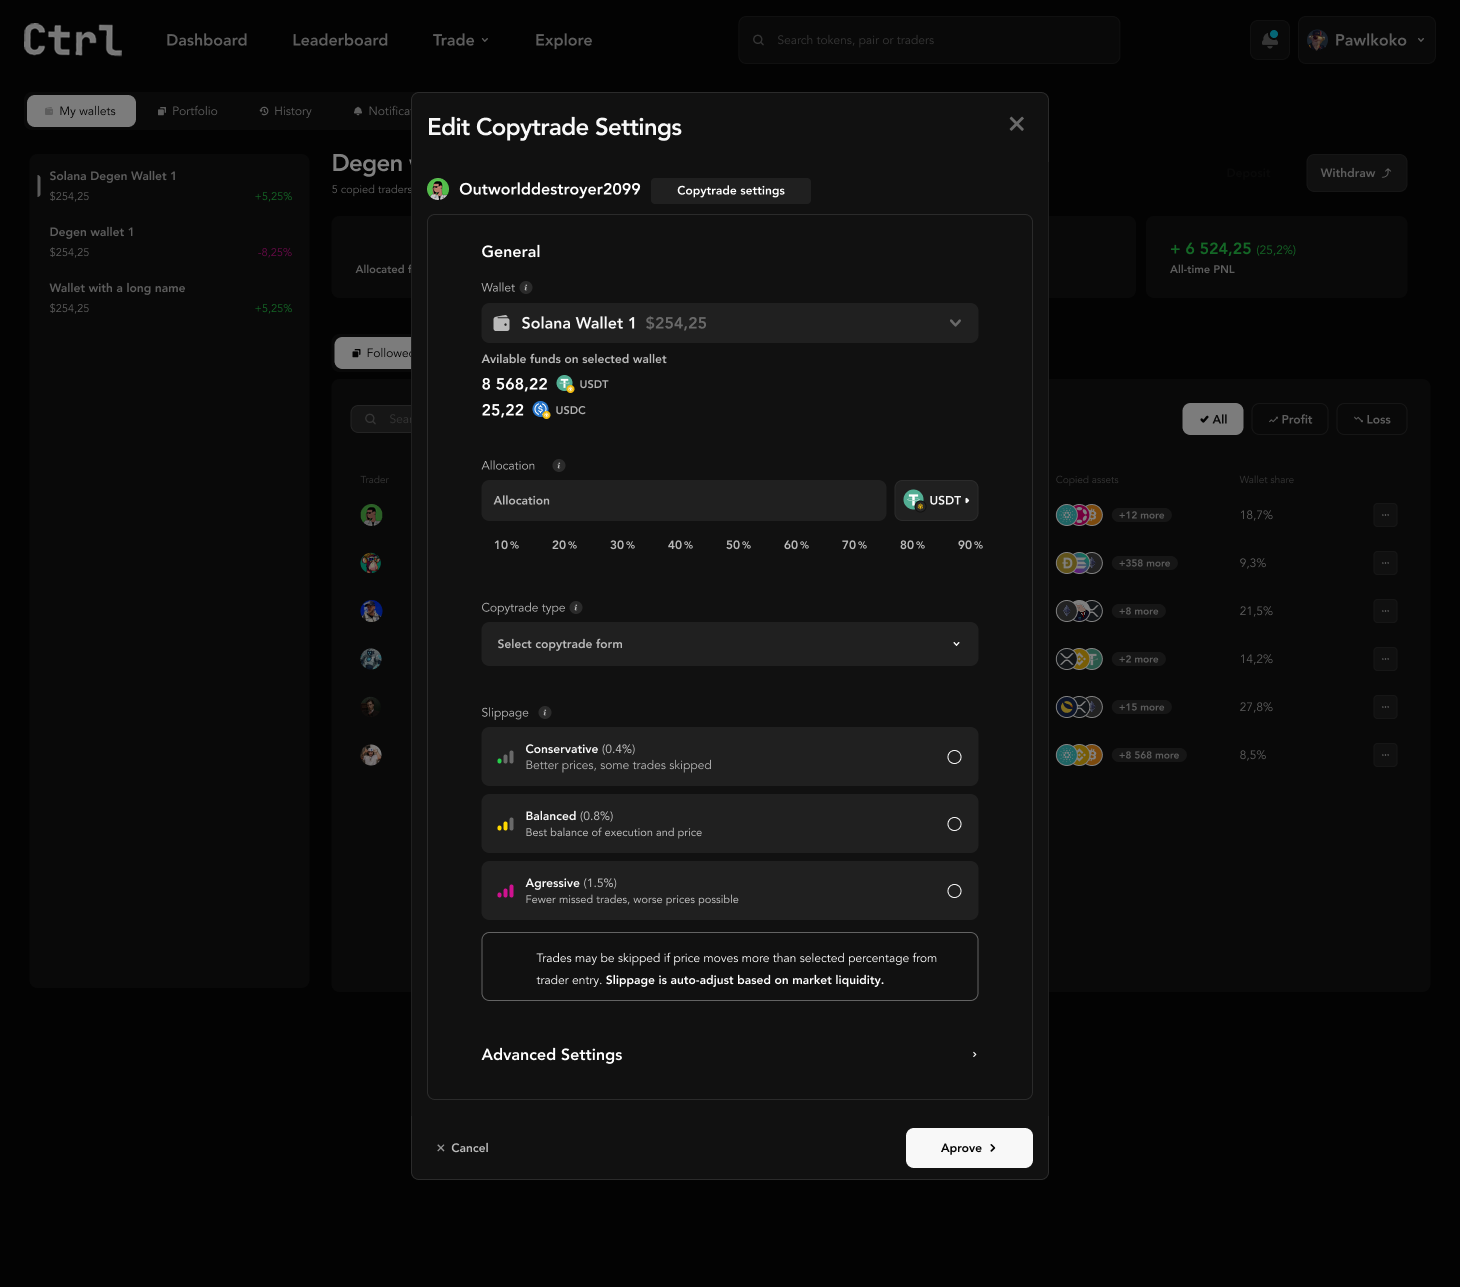Filter followed traders by All
Image resolution: width=1460 pixels, height=1287 pixels.
tap(1213, 419)
